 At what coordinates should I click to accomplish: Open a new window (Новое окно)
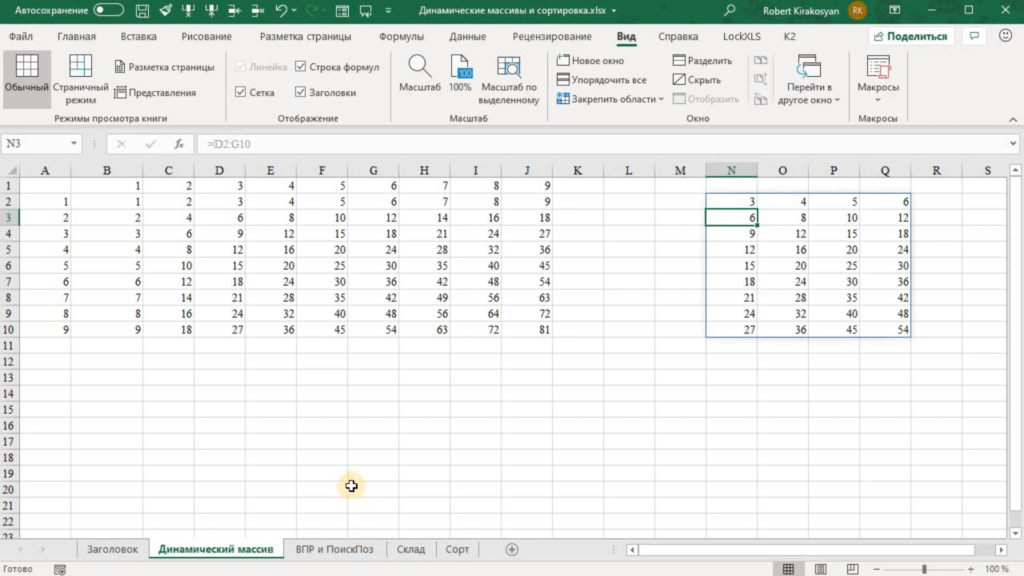591,61
